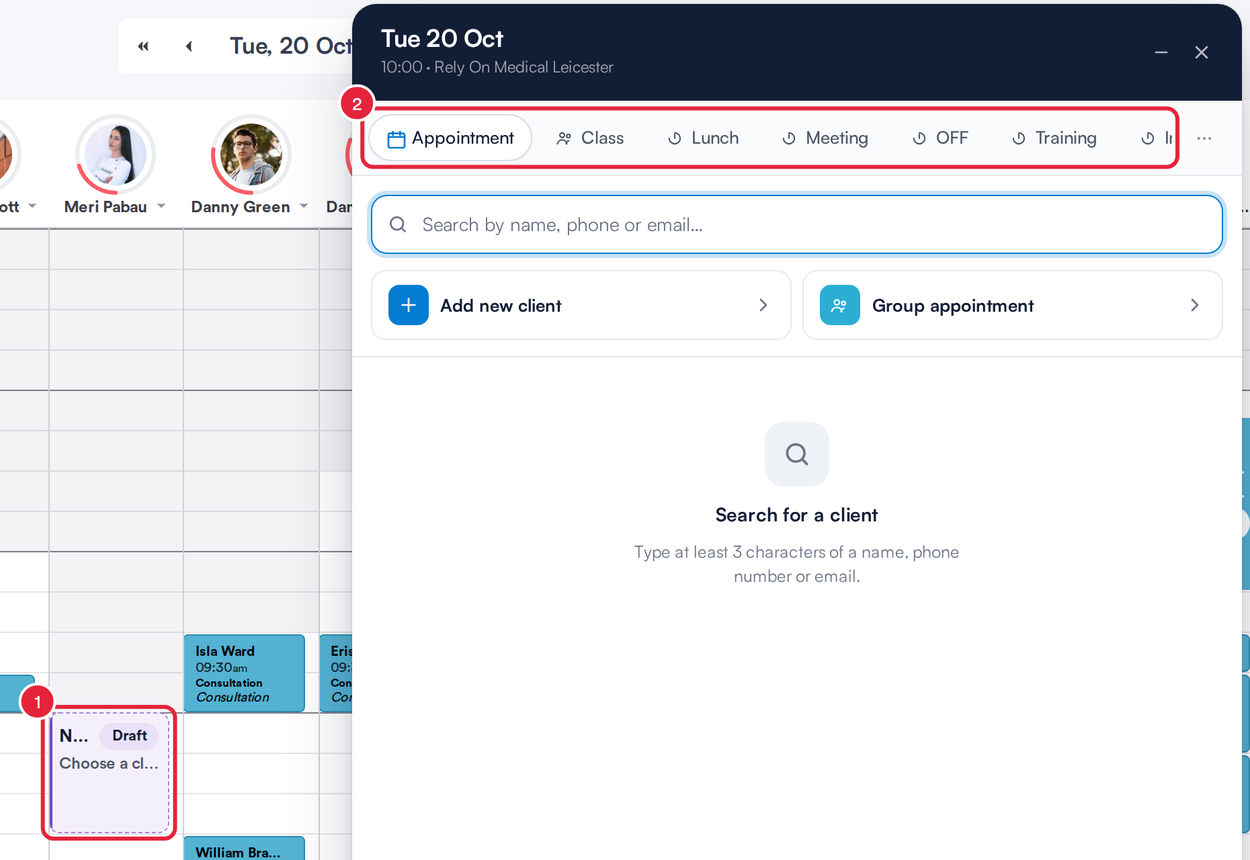Switch to the Lunch tab
This screenshot has width=1250, height=860.
click(703, 138)
